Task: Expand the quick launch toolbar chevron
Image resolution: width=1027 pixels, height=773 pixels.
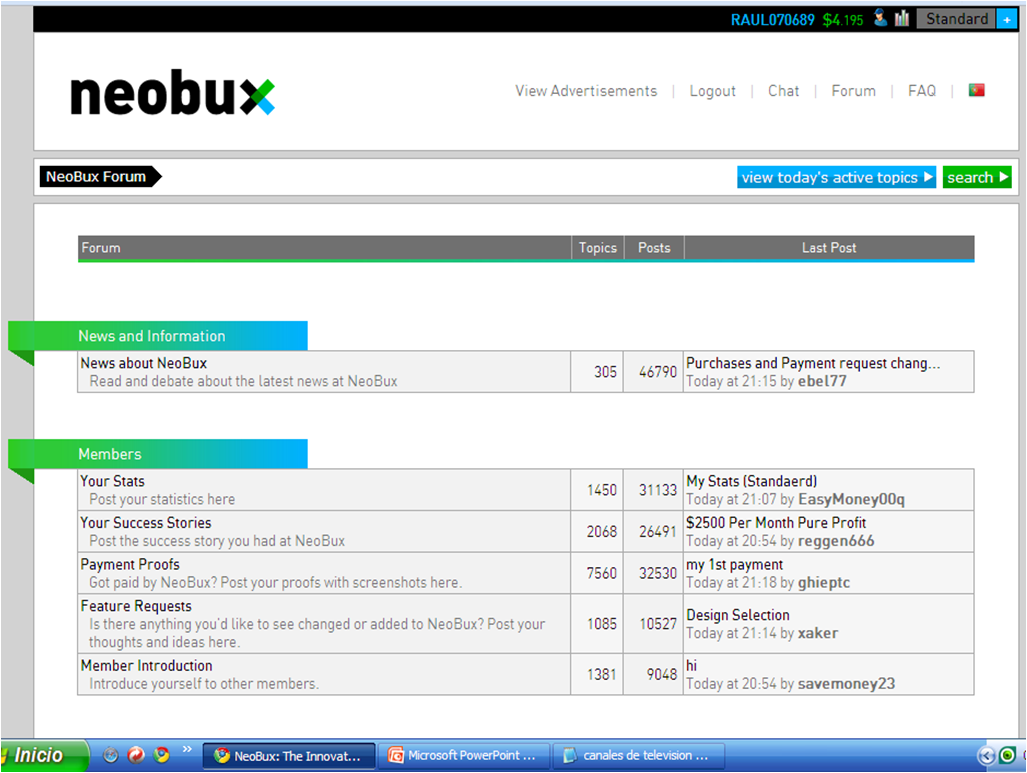Action: (188, 750)
